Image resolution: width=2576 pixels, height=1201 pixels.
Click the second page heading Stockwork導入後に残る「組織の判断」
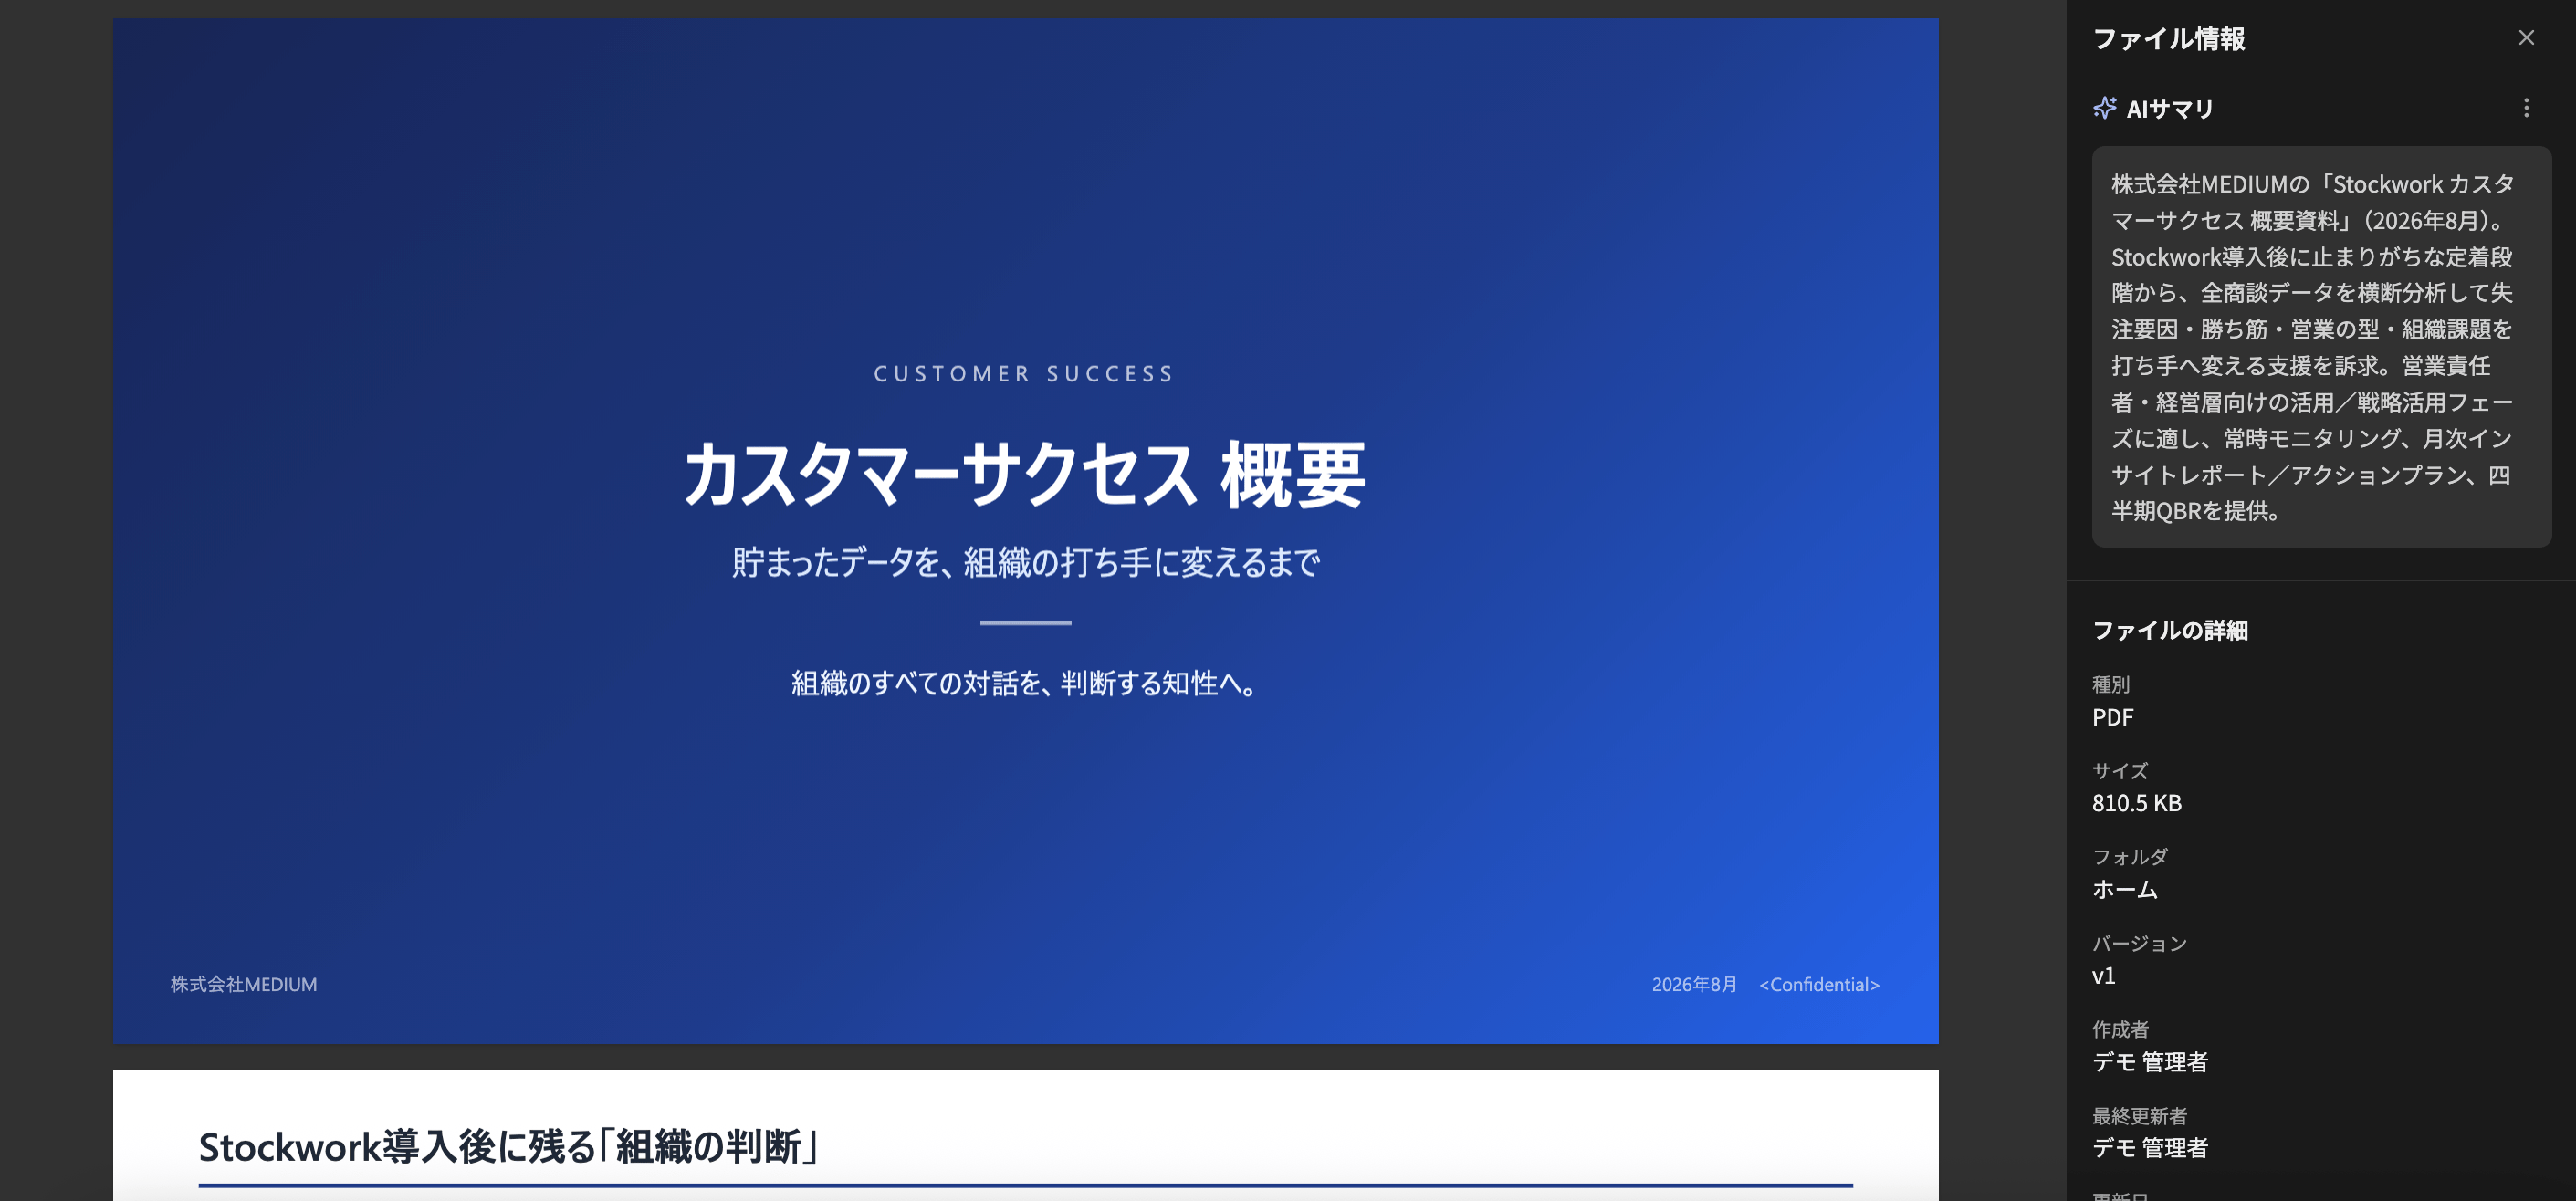510,1147
